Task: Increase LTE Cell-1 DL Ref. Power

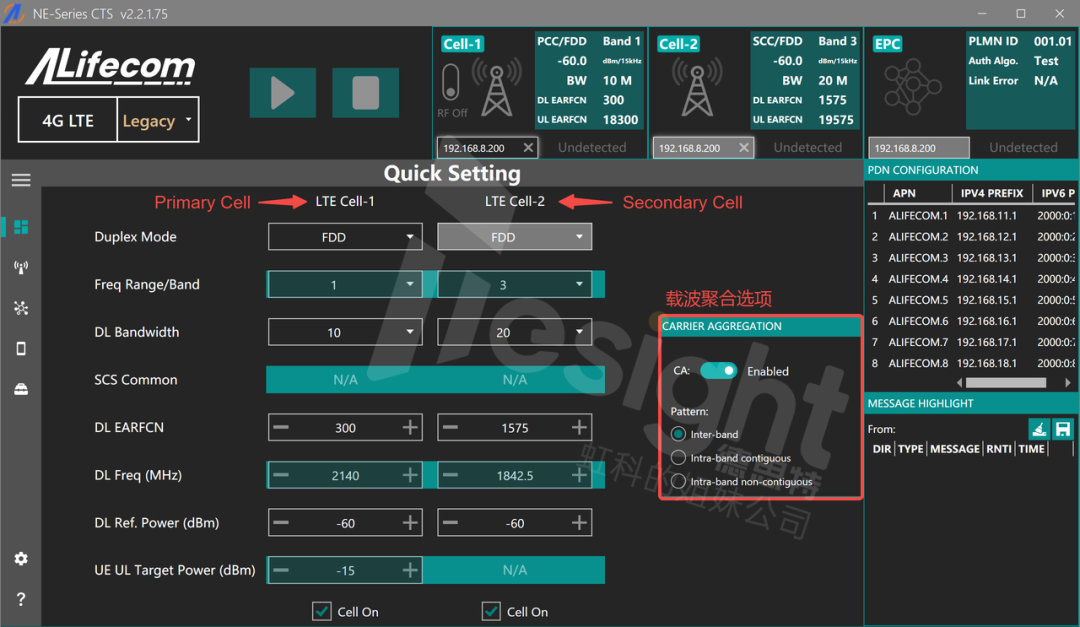Action: coord(410,523)
